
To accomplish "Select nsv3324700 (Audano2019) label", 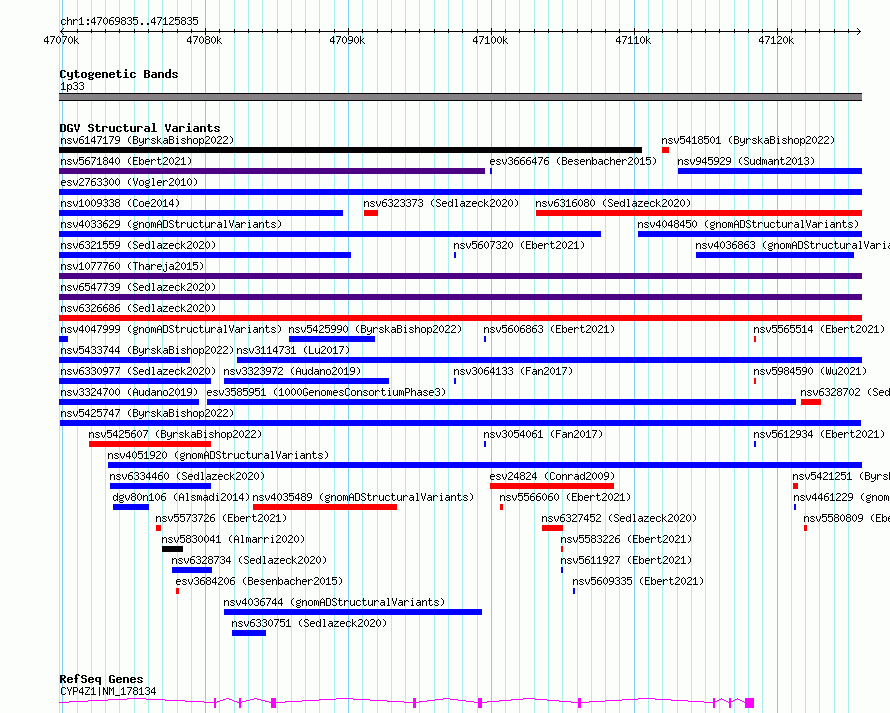I will 129,392.
